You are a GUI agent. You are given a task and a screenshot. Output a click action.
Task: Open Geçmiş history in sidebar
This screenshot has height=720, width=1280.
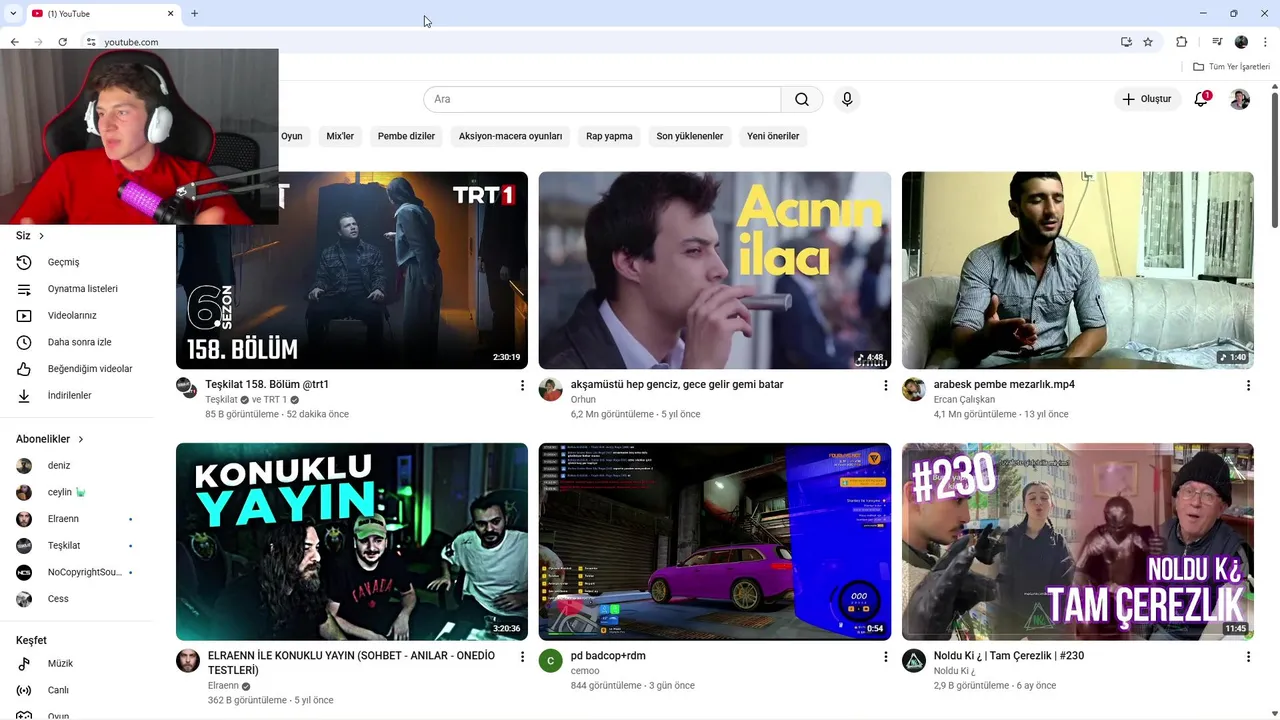point(76,262)
